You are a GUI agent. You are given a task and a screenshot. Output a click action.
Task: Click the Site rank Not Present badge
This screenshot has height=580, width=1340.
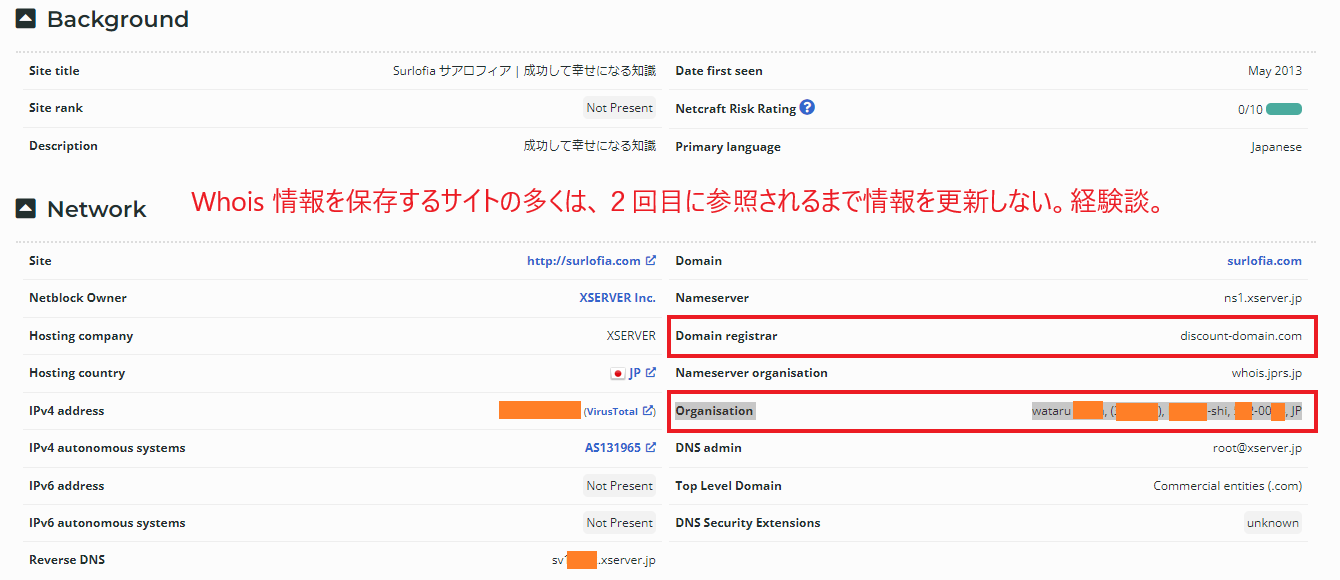click(619, 108)
